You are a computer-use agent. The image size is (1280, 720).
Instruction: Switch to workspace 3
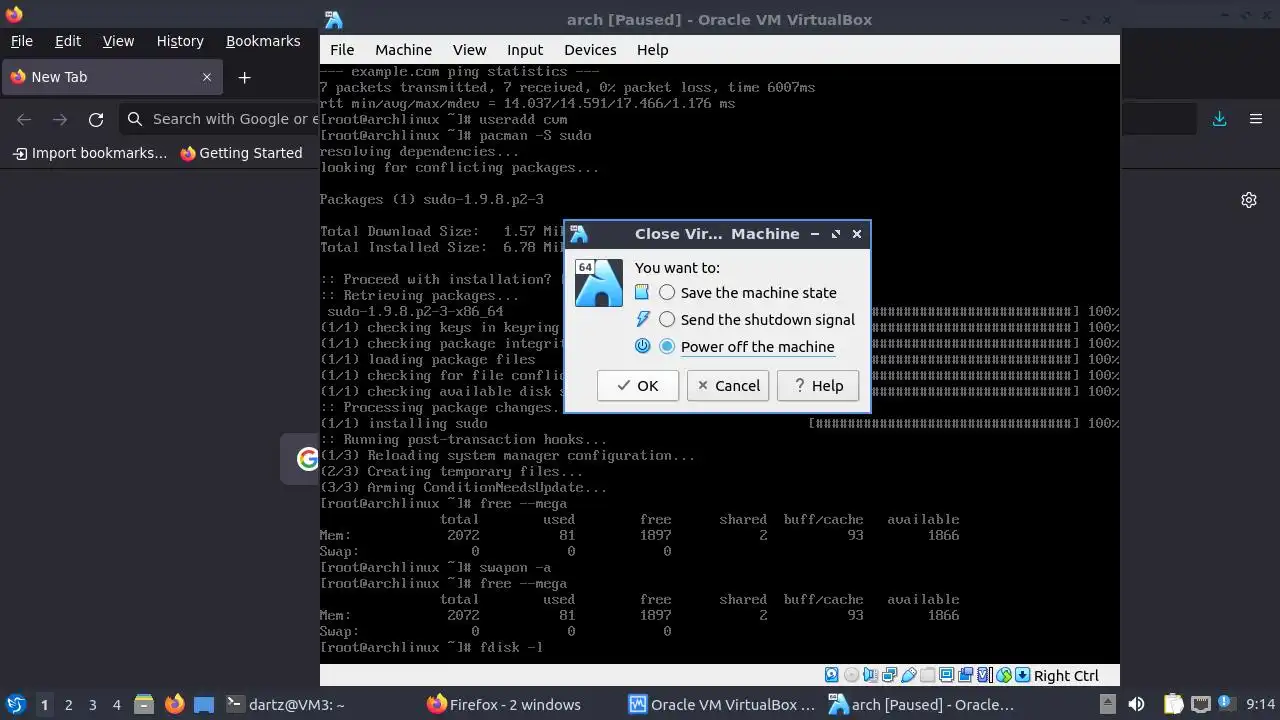[x=92, y=705]
